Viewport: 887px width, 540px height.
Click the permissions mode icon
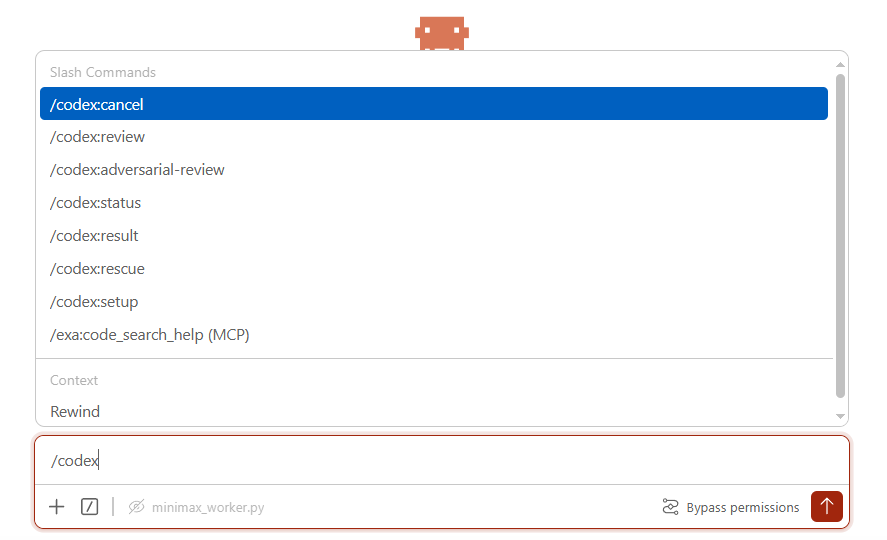670,507
